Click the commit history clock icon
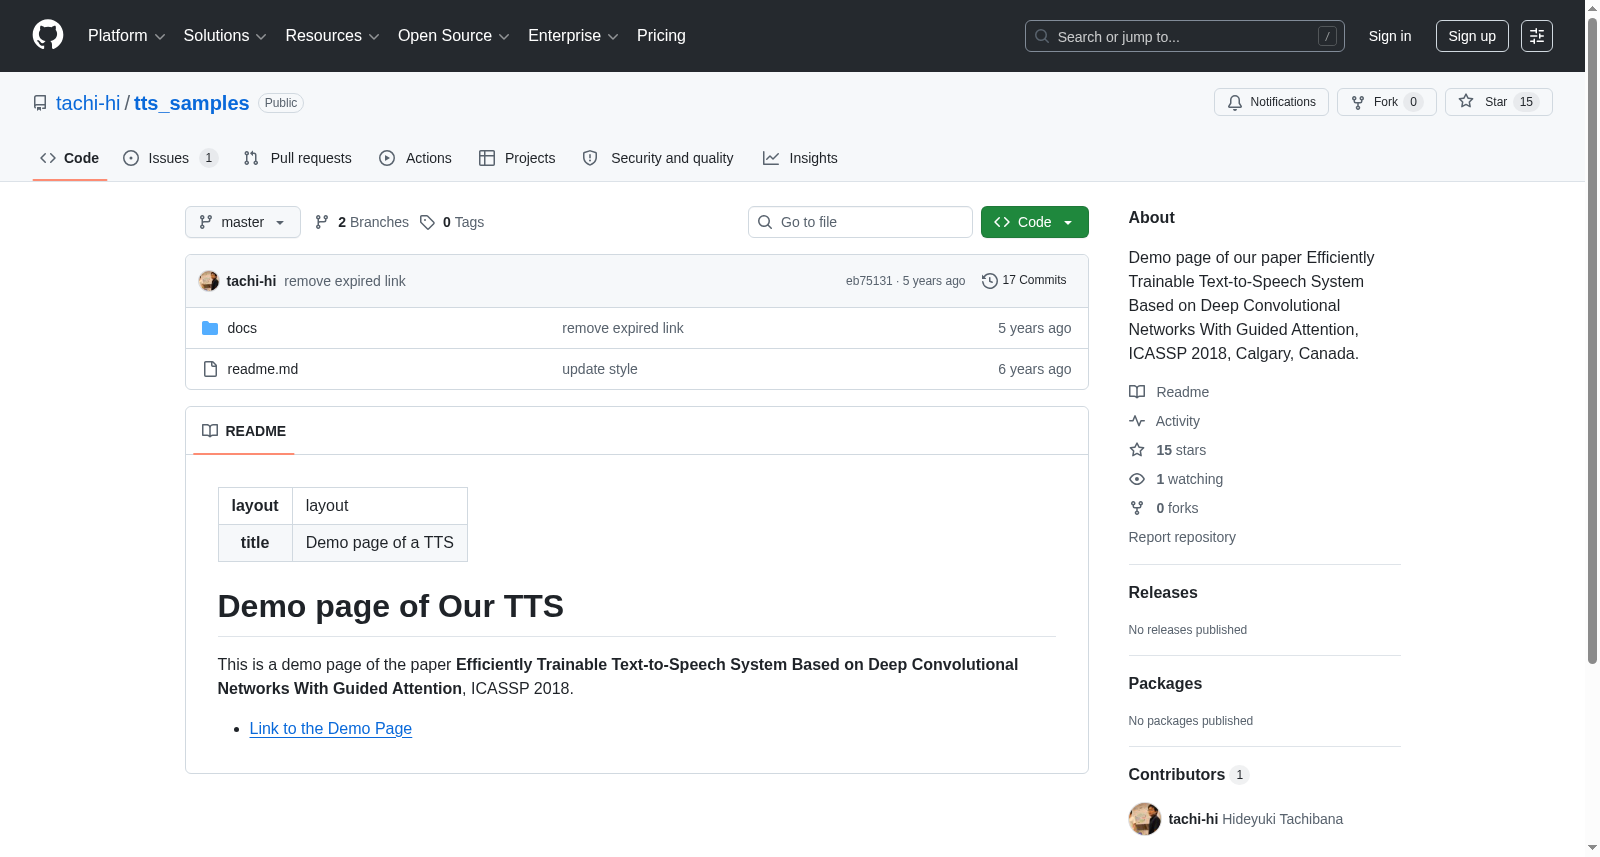Screen dimensions: 1600x857 [990, 281]
